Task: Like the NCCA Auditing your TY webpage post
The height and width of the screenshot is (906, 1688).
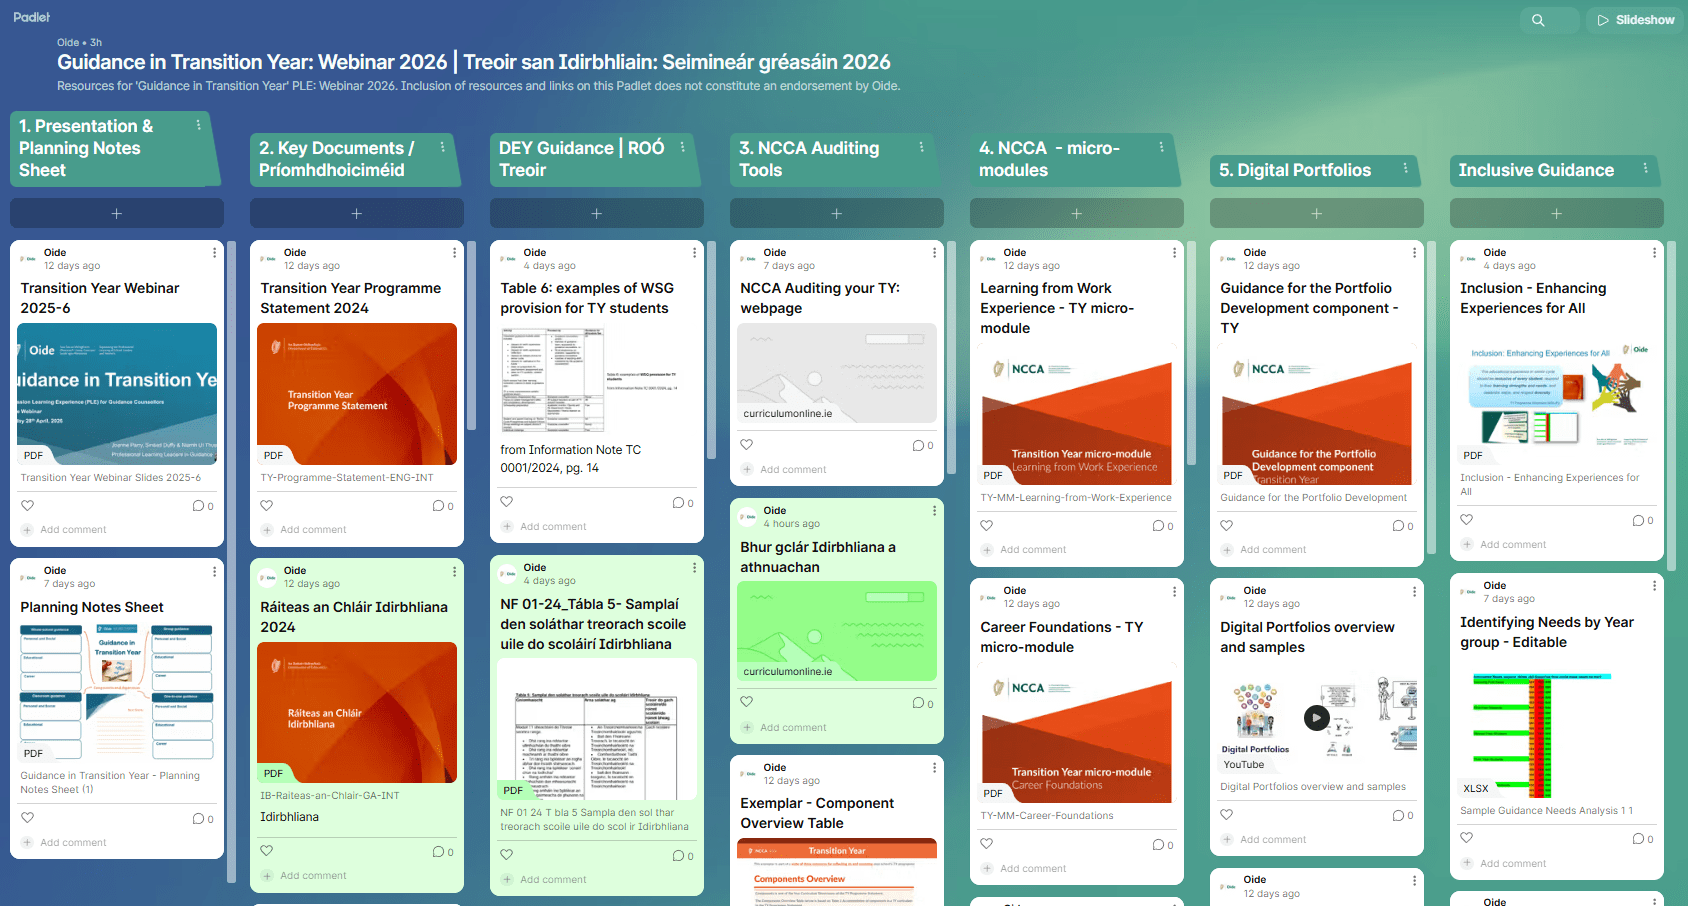Action: click(747, 445)
